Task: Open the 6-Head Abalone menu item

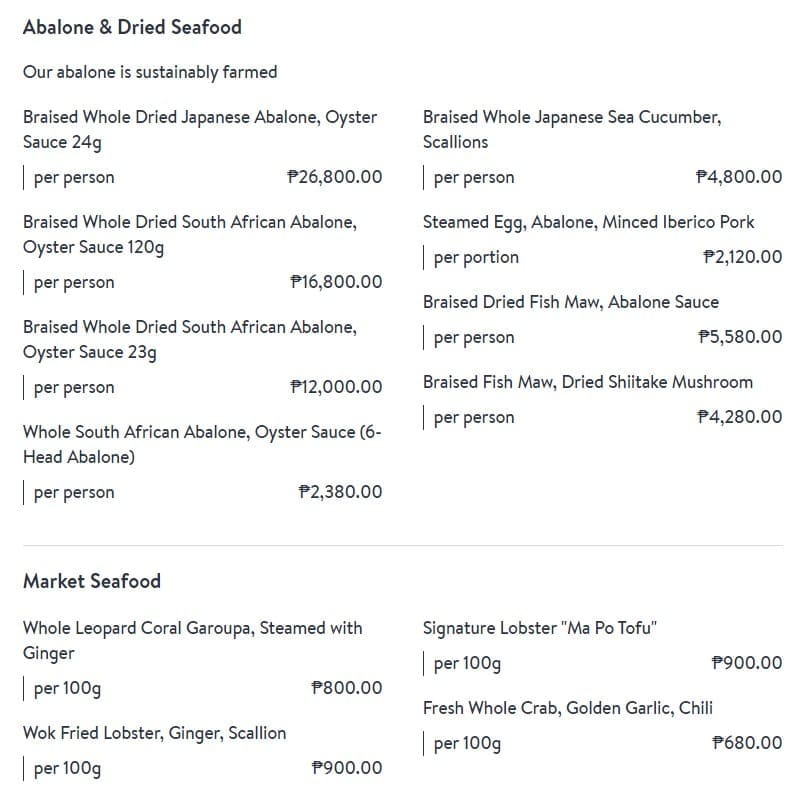Action: point(201,444)
